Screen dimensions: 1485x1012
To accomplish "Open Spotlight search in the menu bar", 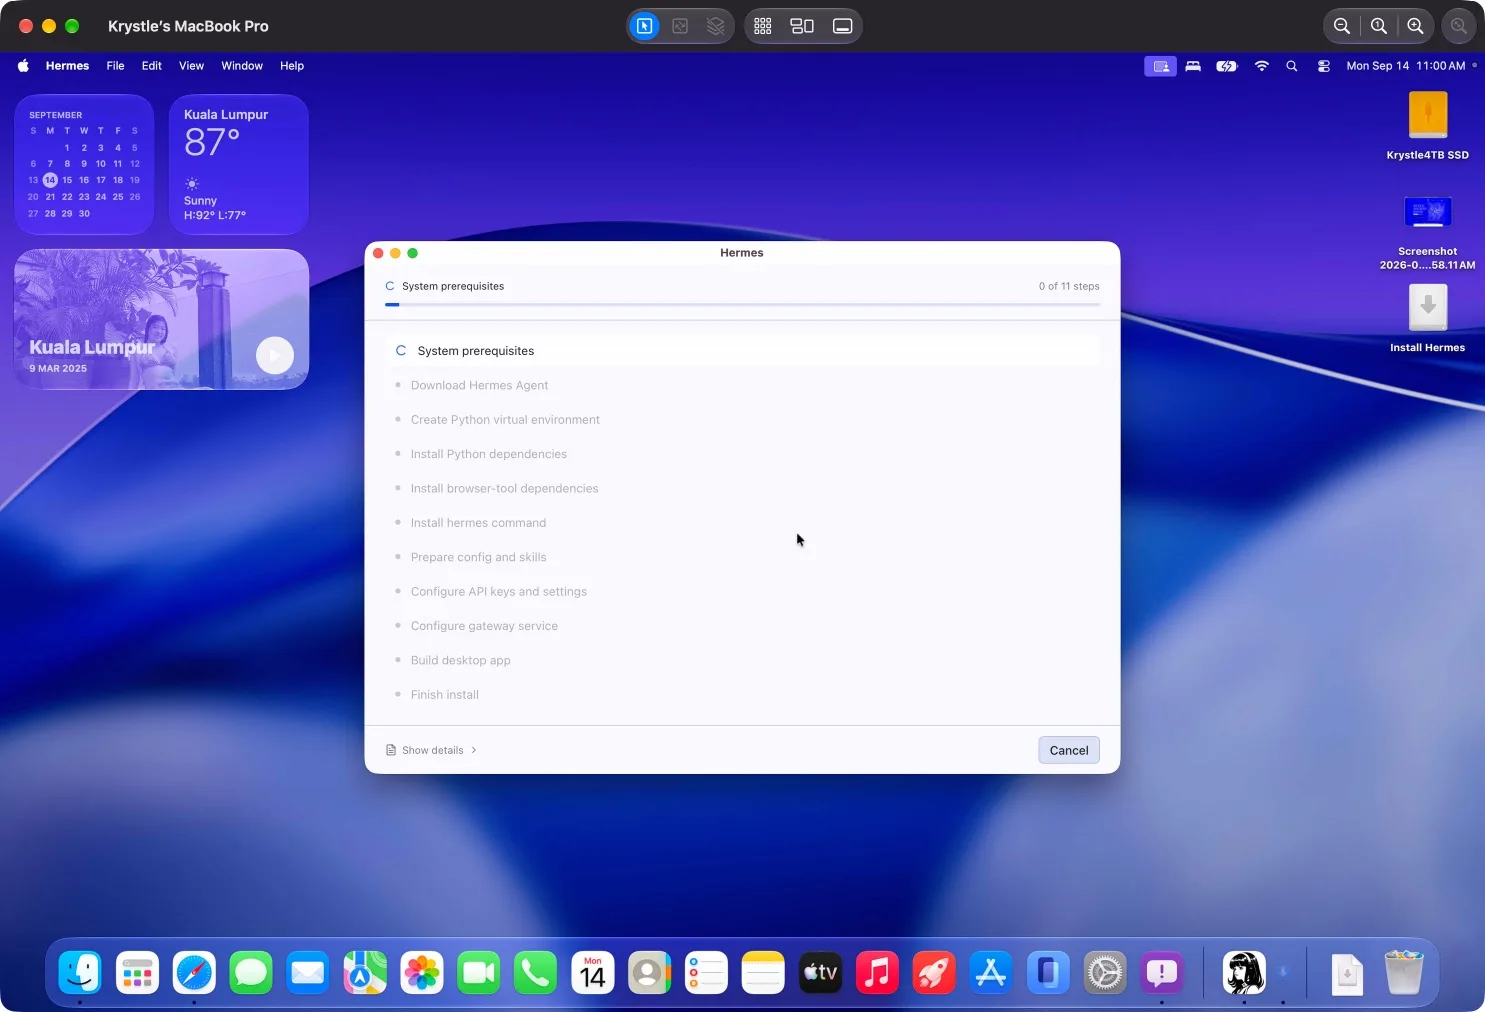I will point(1292,66).
